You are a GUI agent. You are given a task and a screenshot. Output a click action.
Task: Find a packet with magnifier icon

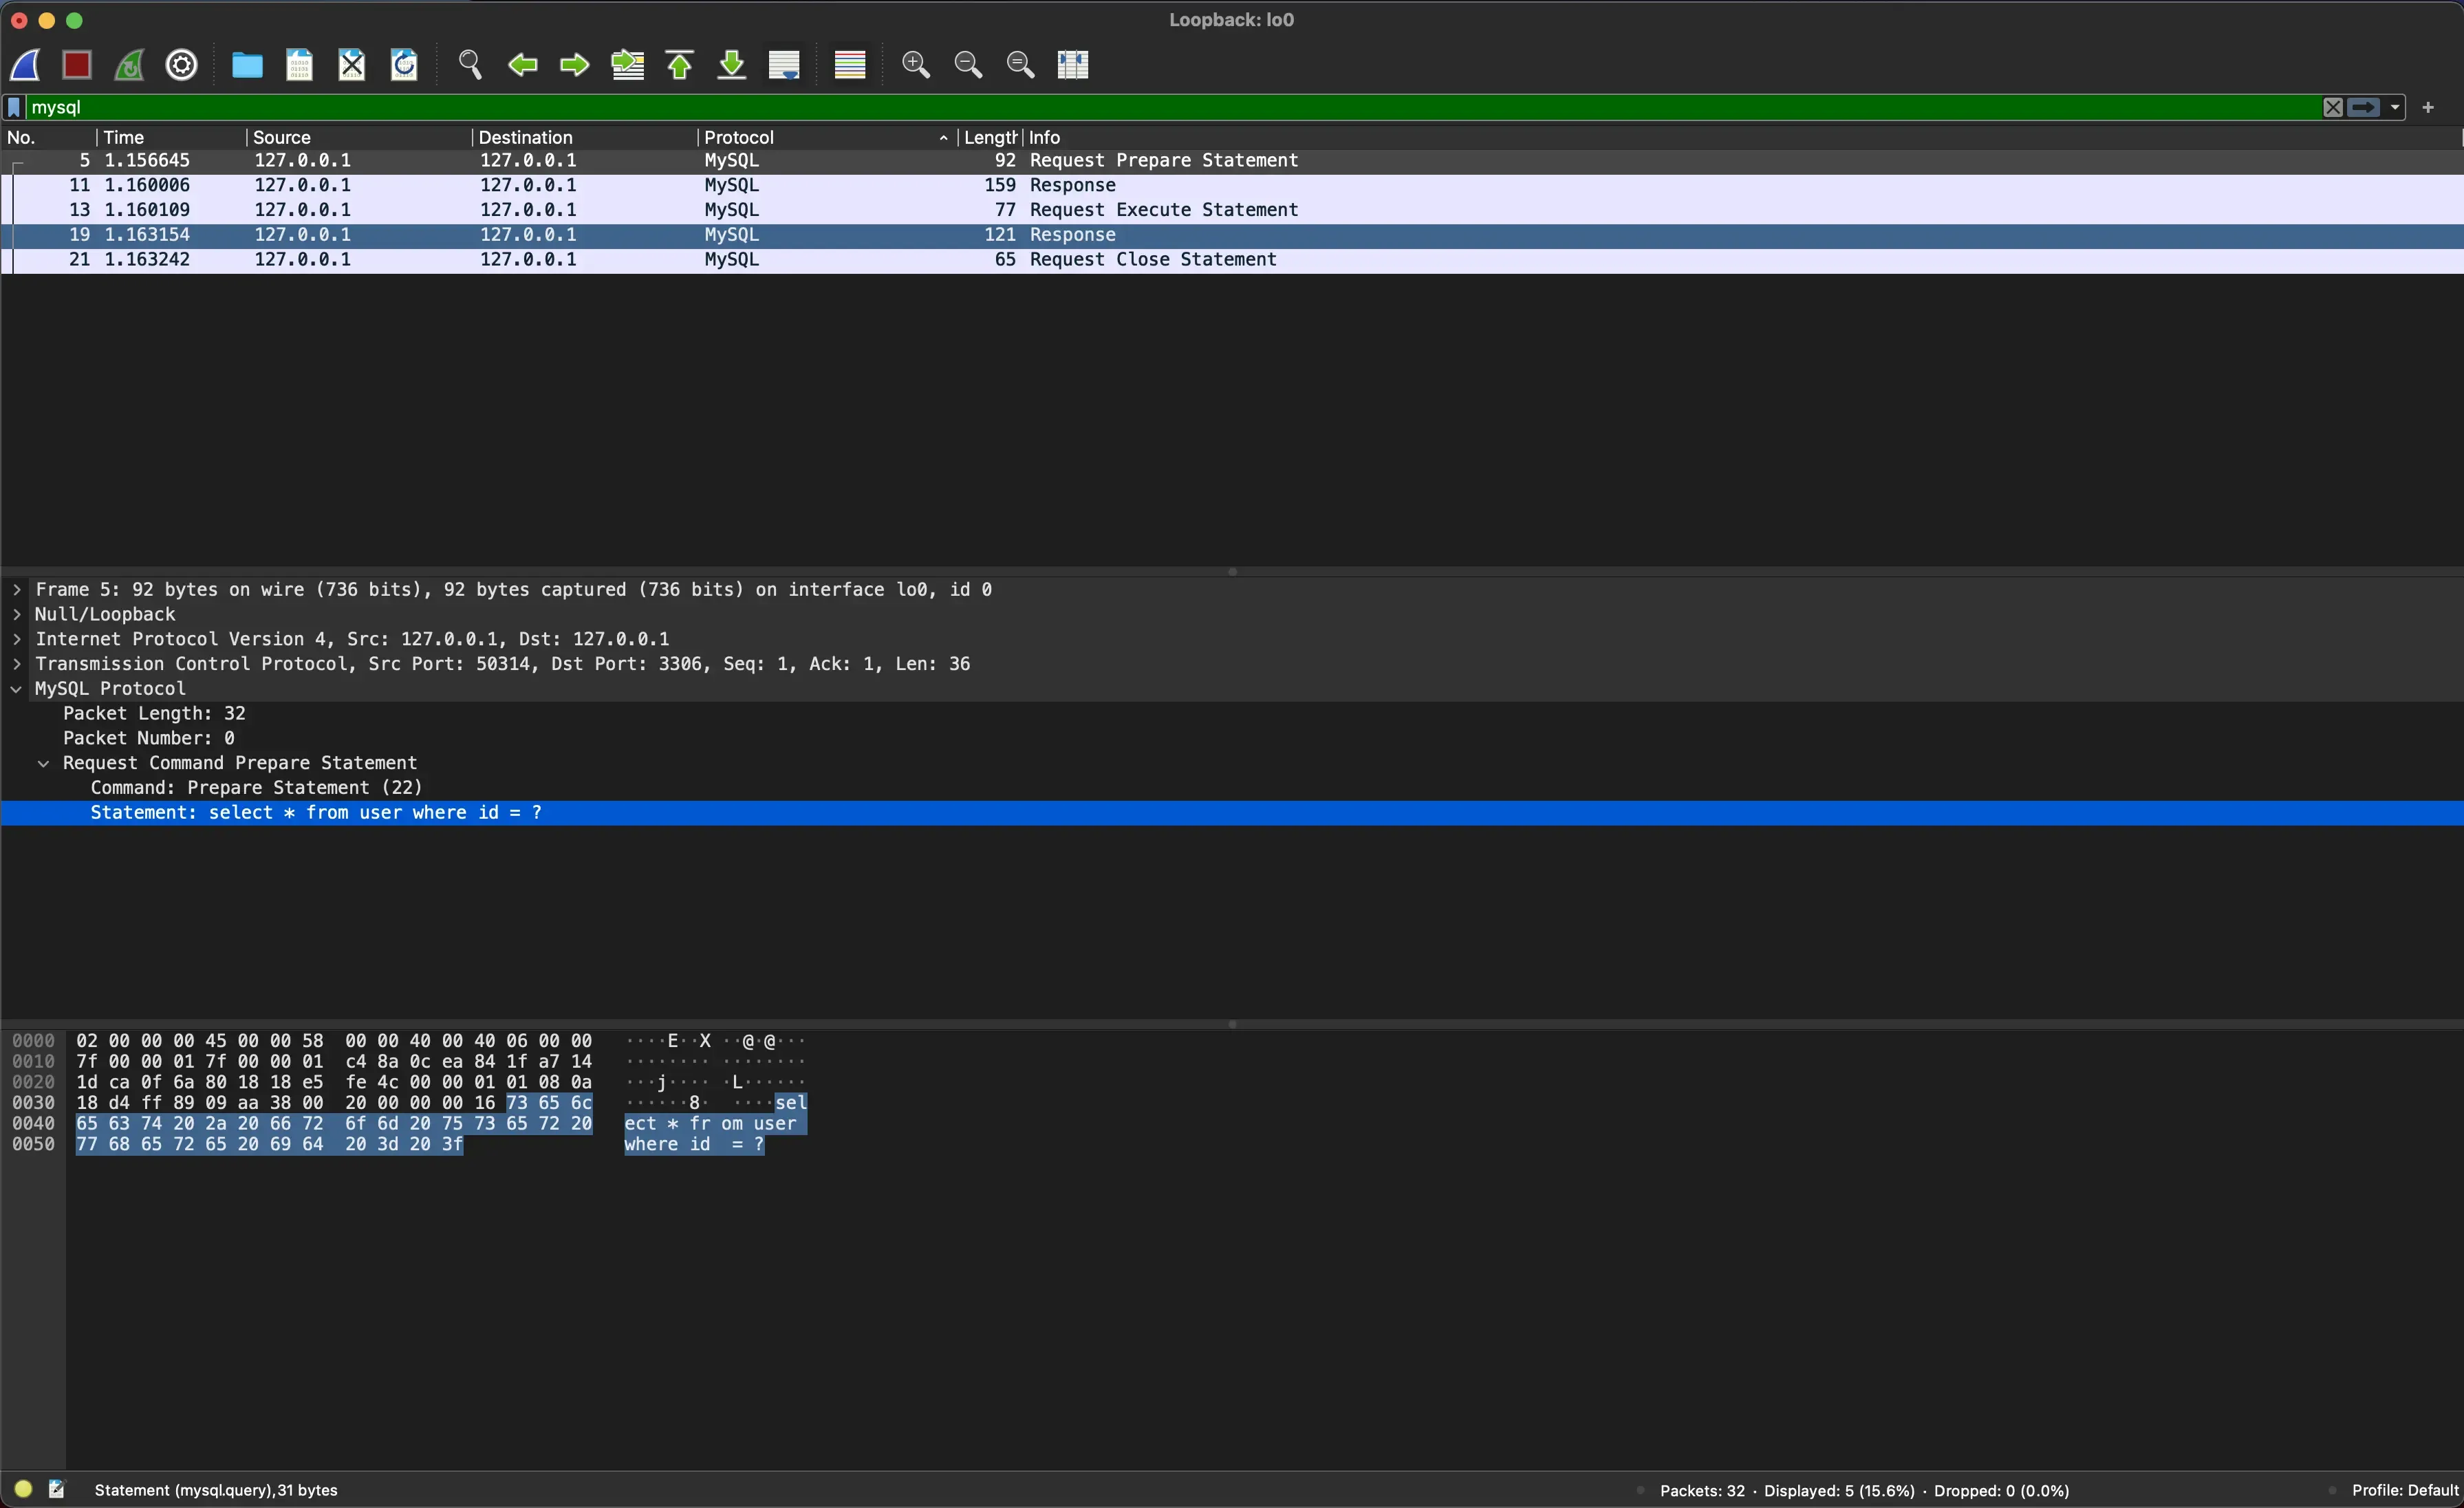(470, 65)
